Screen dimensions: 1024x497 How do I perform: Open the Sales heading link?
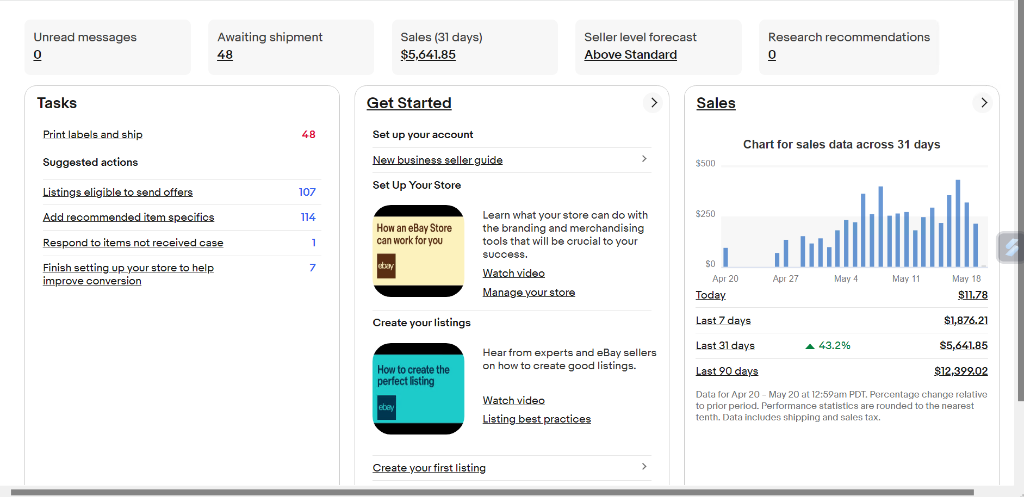(x=716, y=103)
